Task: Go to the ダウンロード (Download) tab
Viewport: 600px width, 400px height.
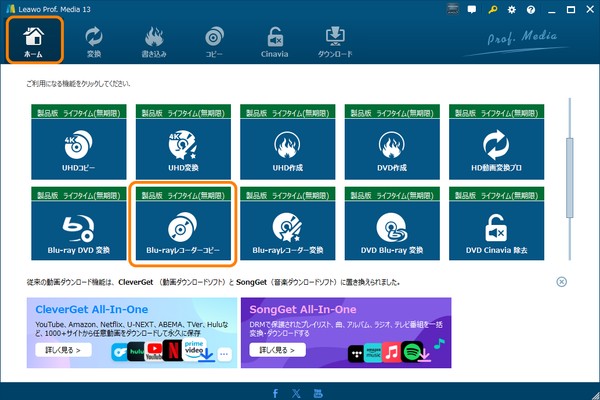Action: click(335, 42)
